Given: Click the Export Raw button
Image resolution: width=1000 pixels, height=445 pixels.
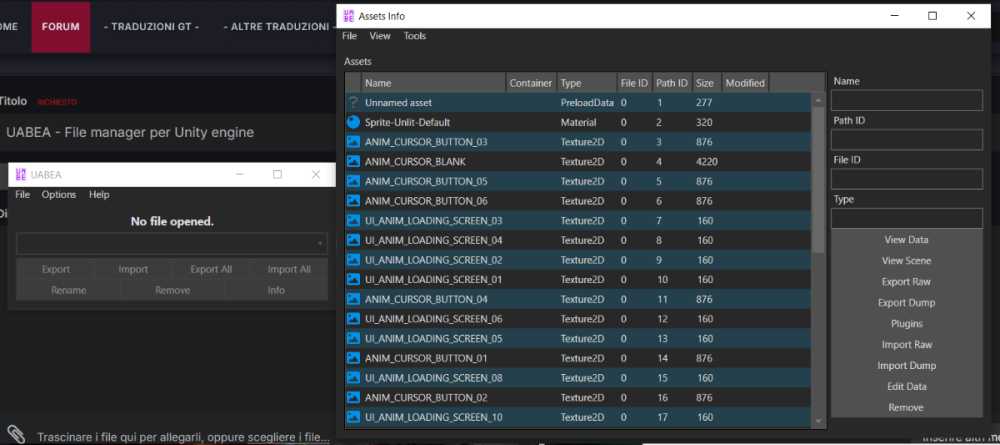Looking at the screenshot, I should click(906, 282).
